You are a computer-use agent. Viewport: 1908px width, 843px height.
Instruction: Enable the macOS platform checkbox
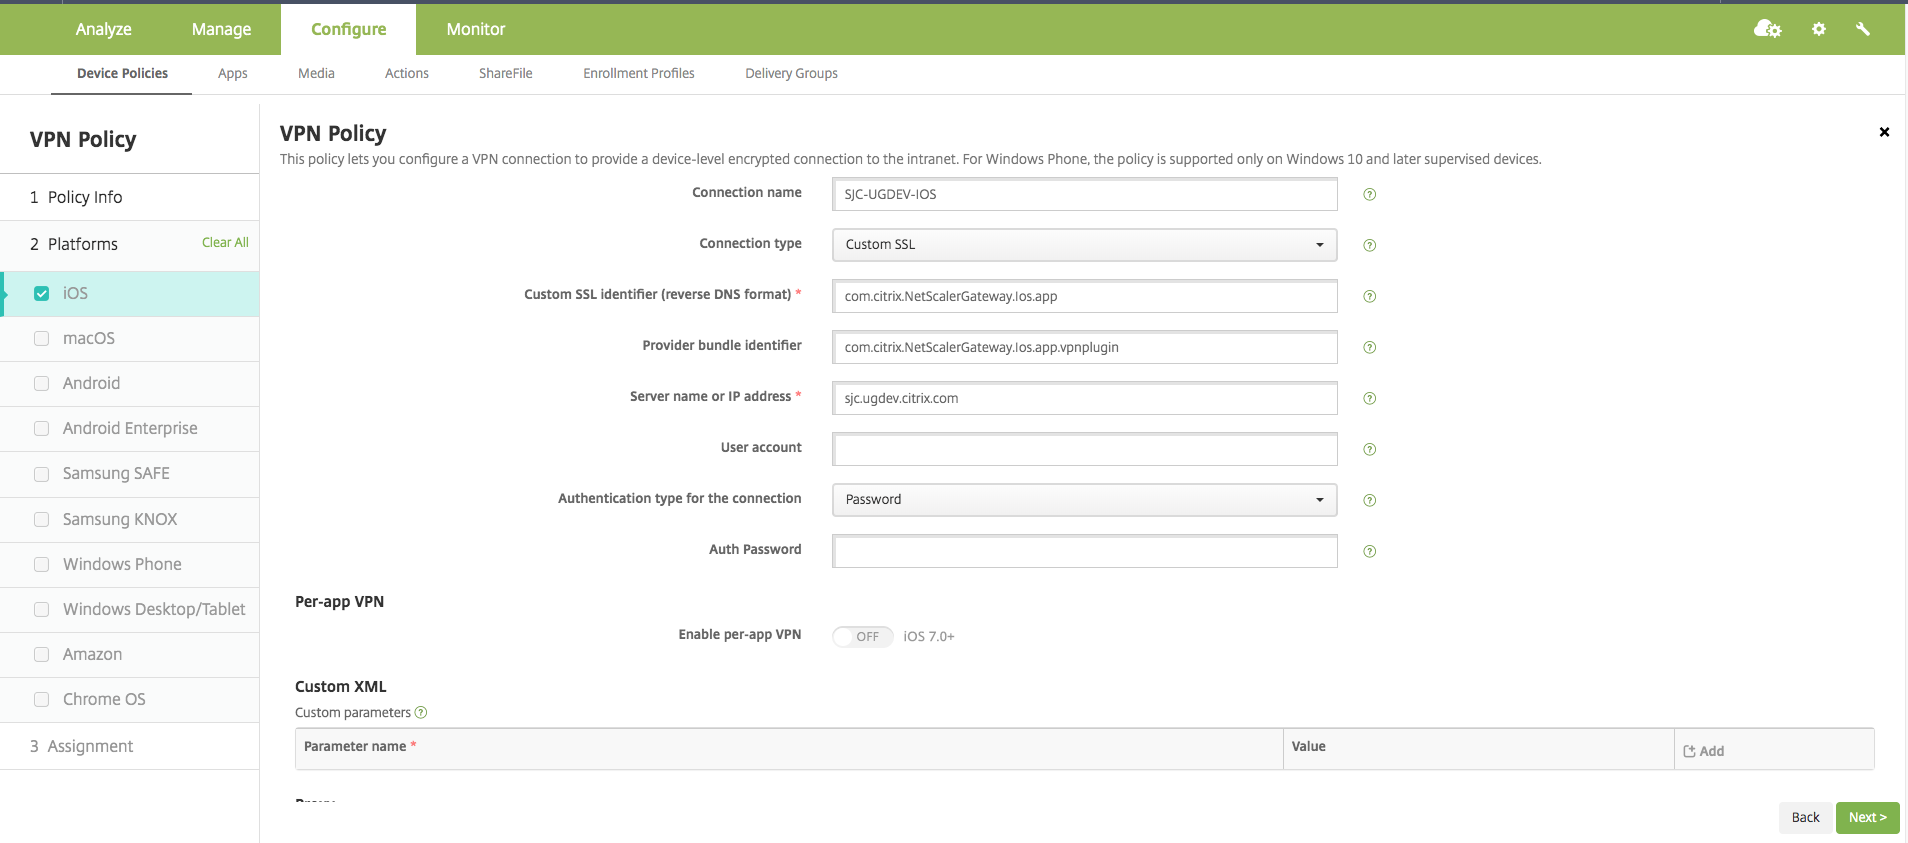[42, 338]
